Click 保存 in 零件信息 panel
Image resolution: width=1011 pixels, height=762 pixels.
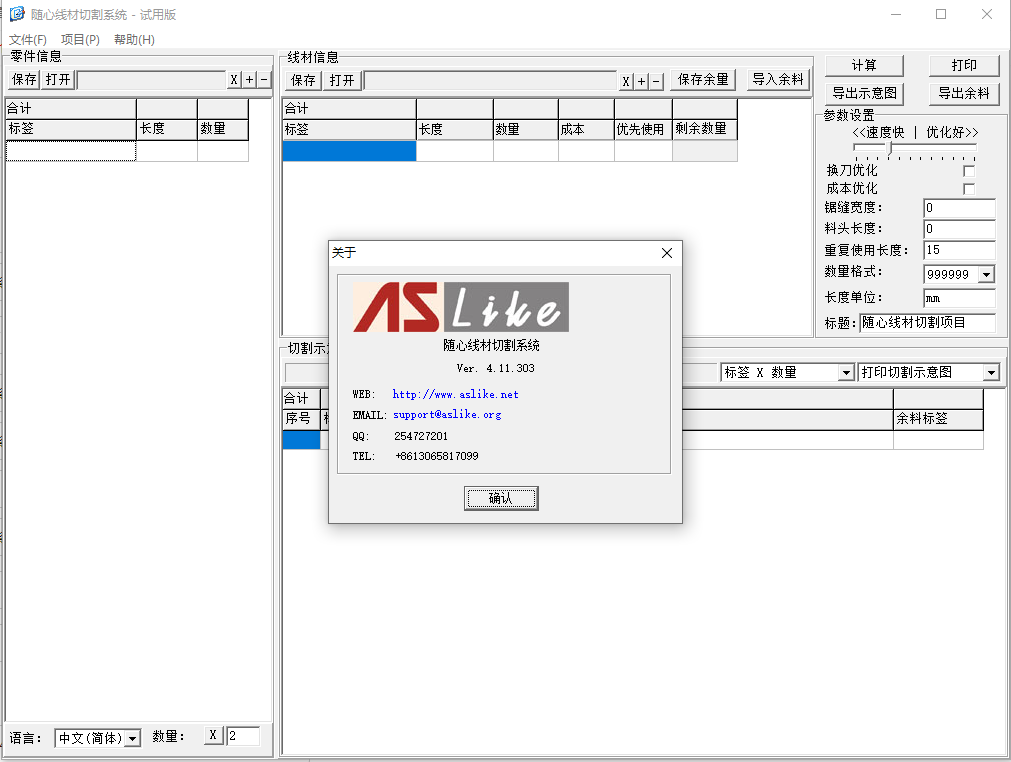pyautogui.click(x=25, y=79)
